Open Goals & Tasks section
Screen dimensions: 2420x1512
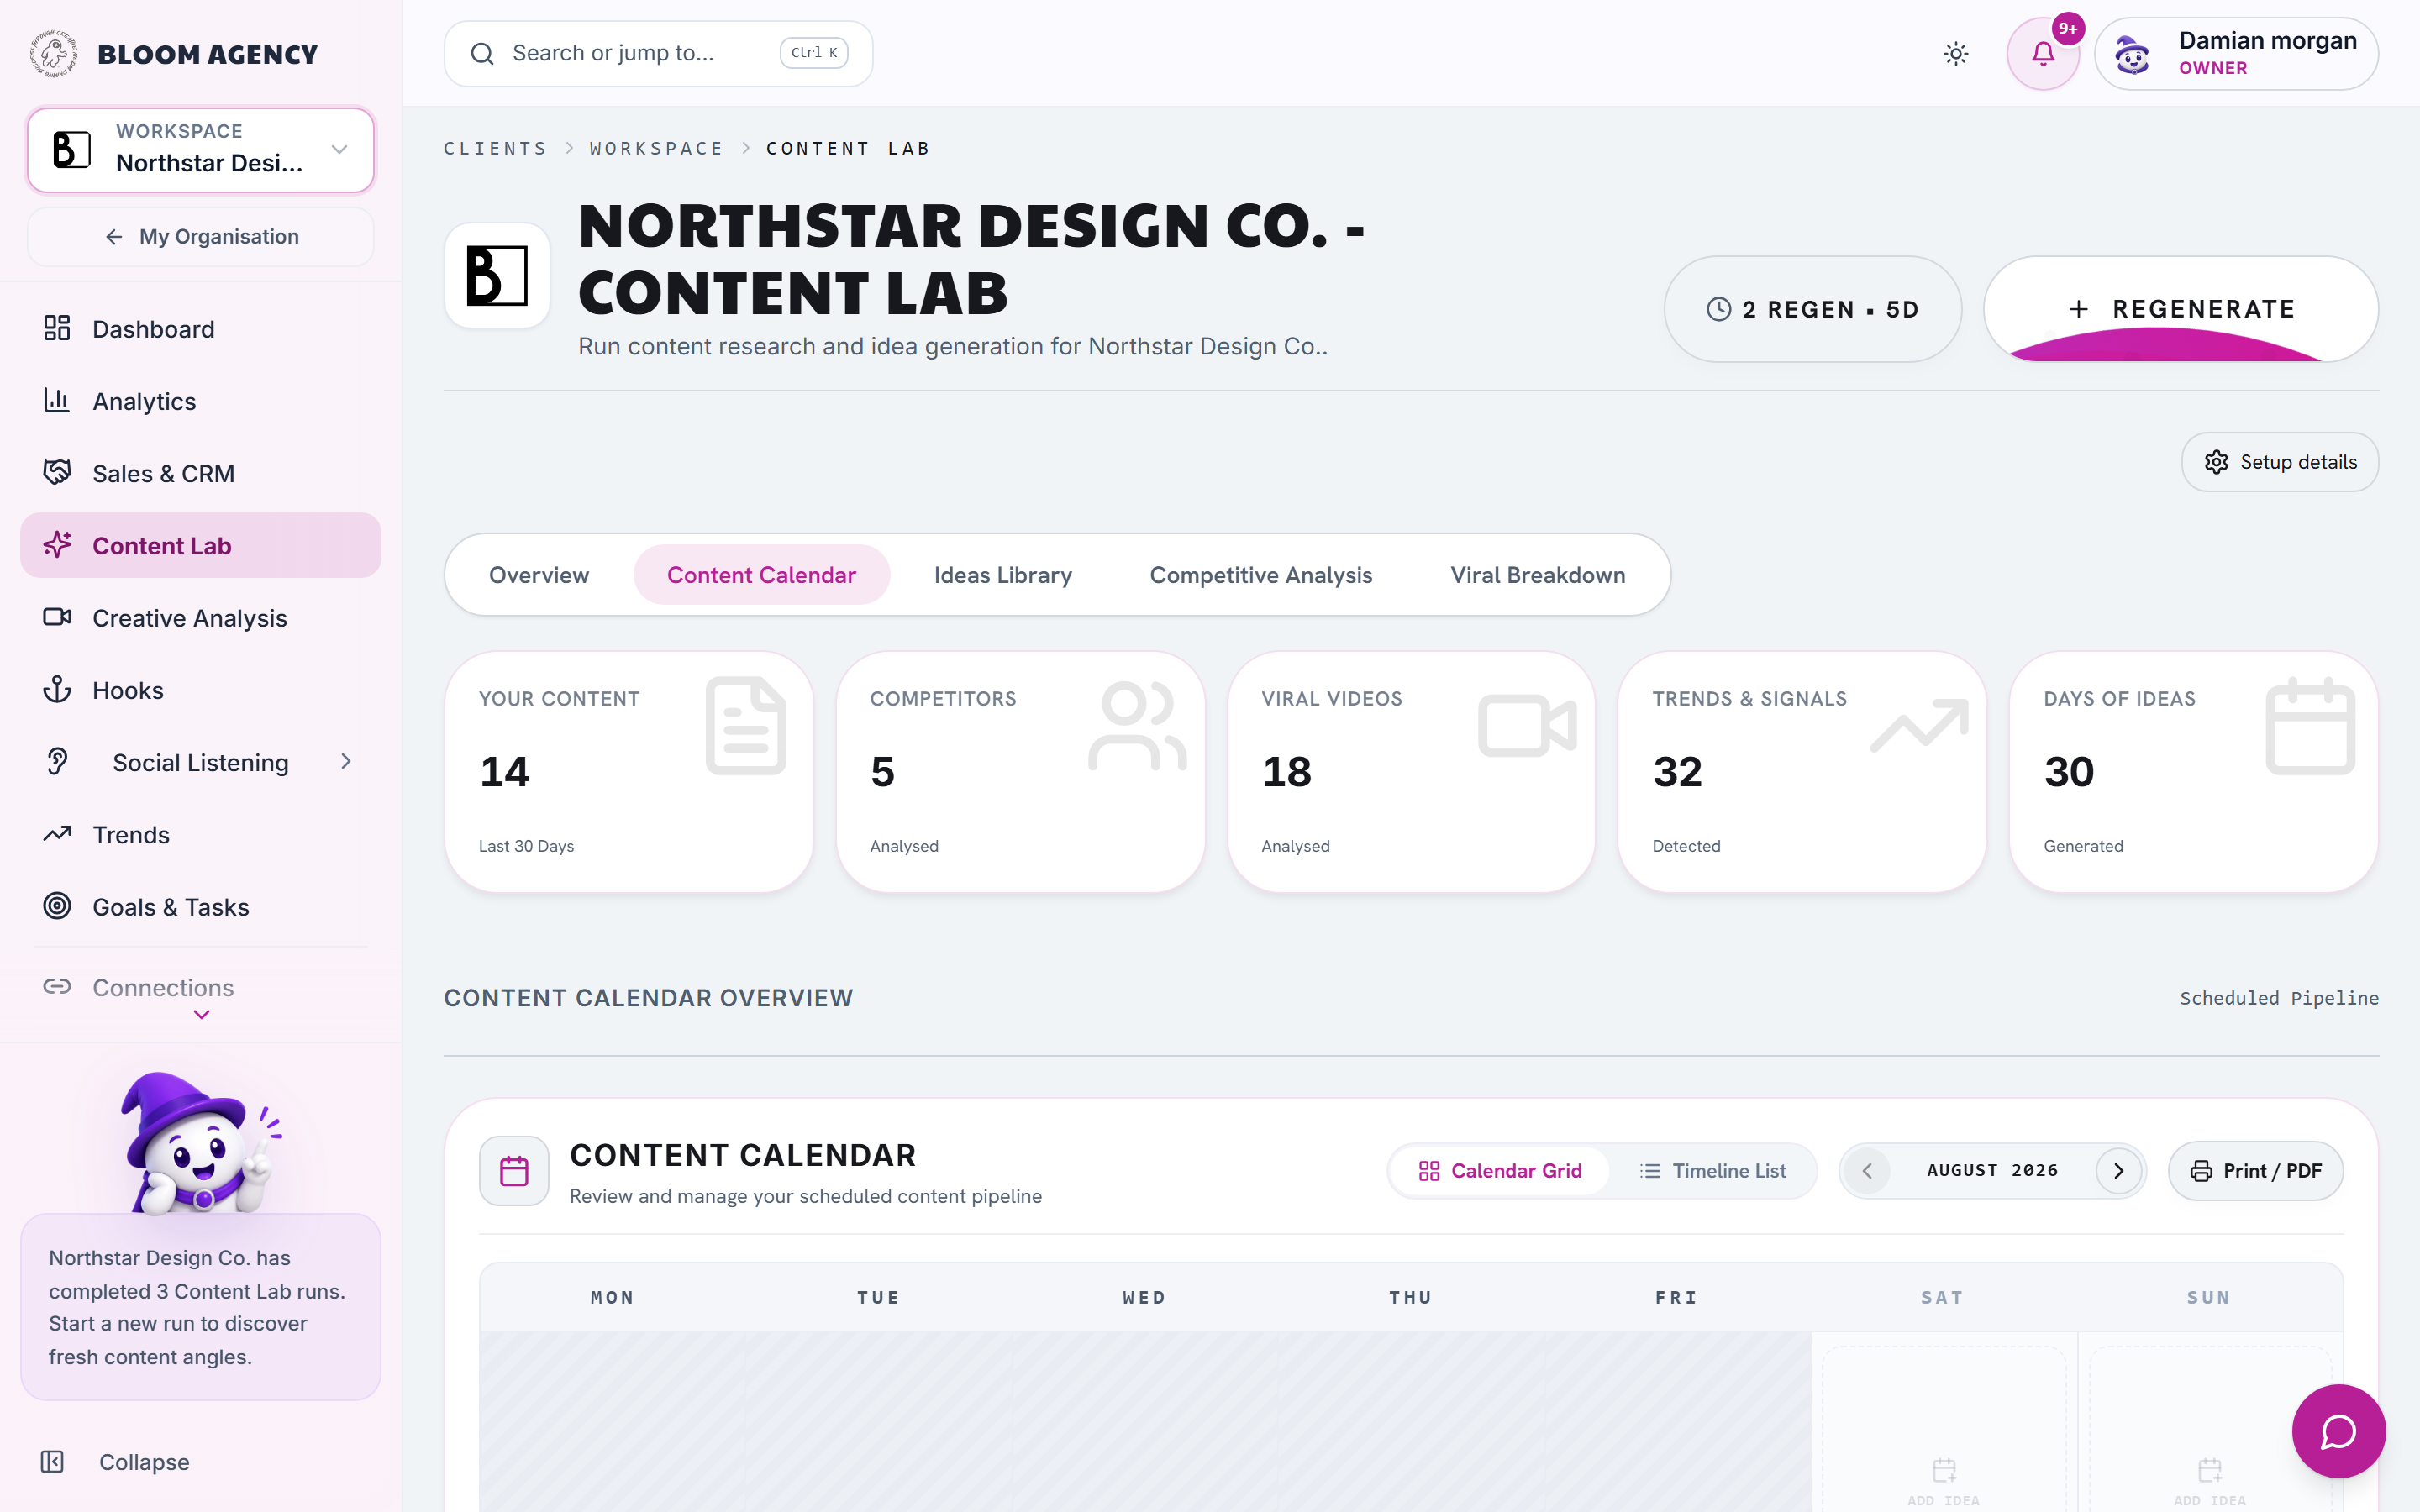[200, 907]
